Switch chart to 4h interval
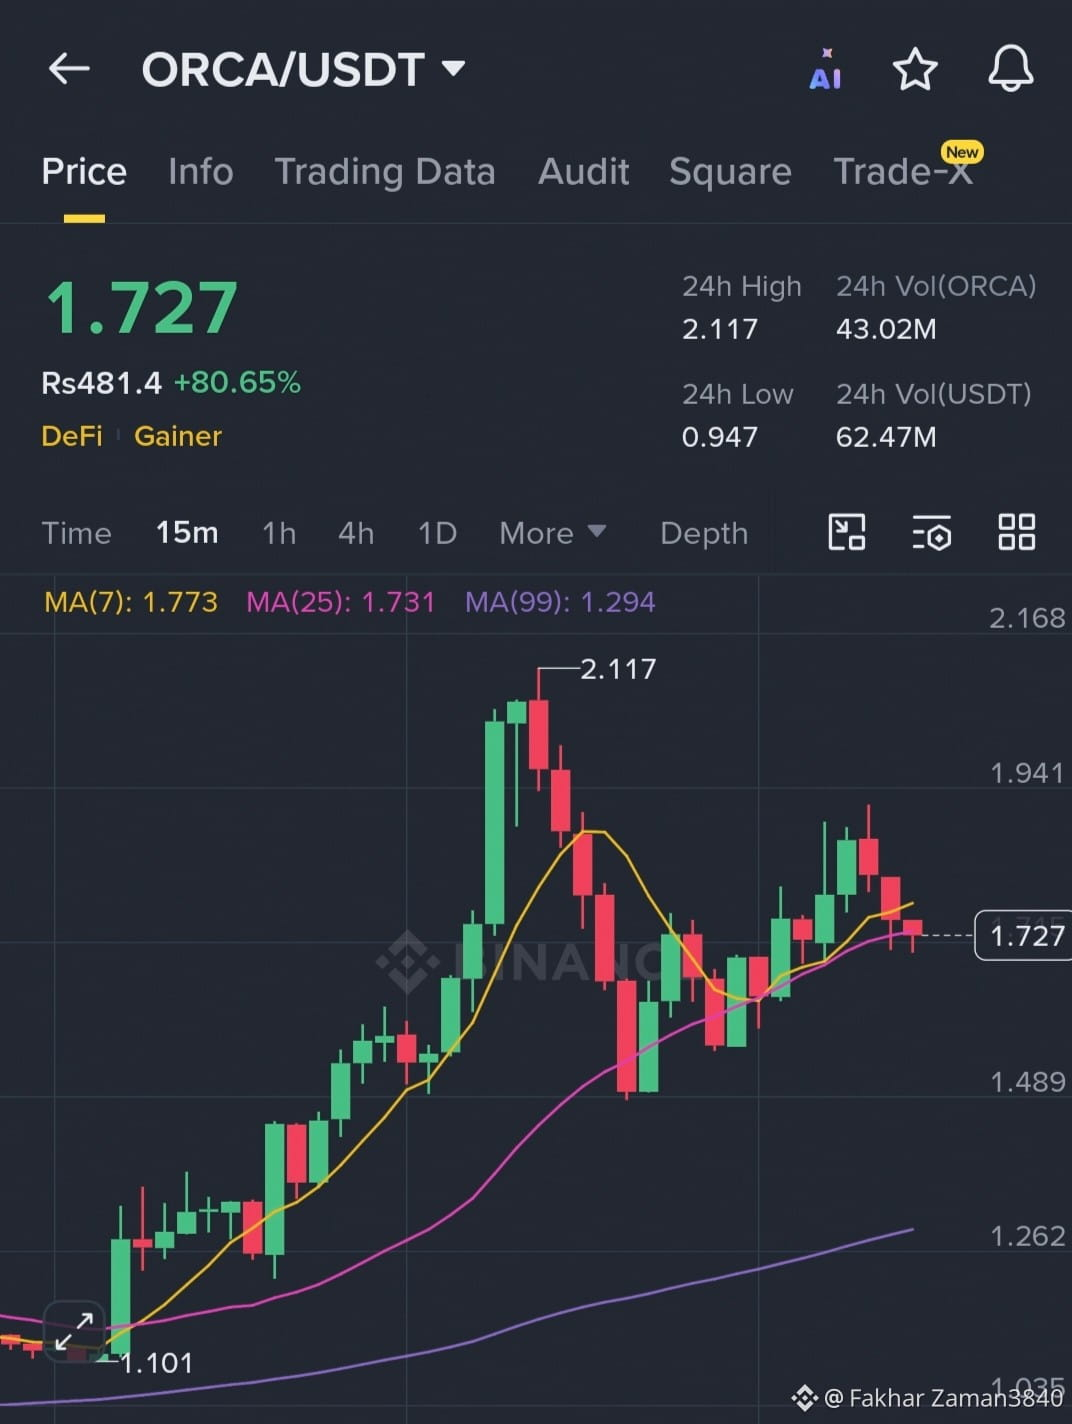Viewport: 1072px width, 1424px height. pyautogui.click(x=356, y=533)
